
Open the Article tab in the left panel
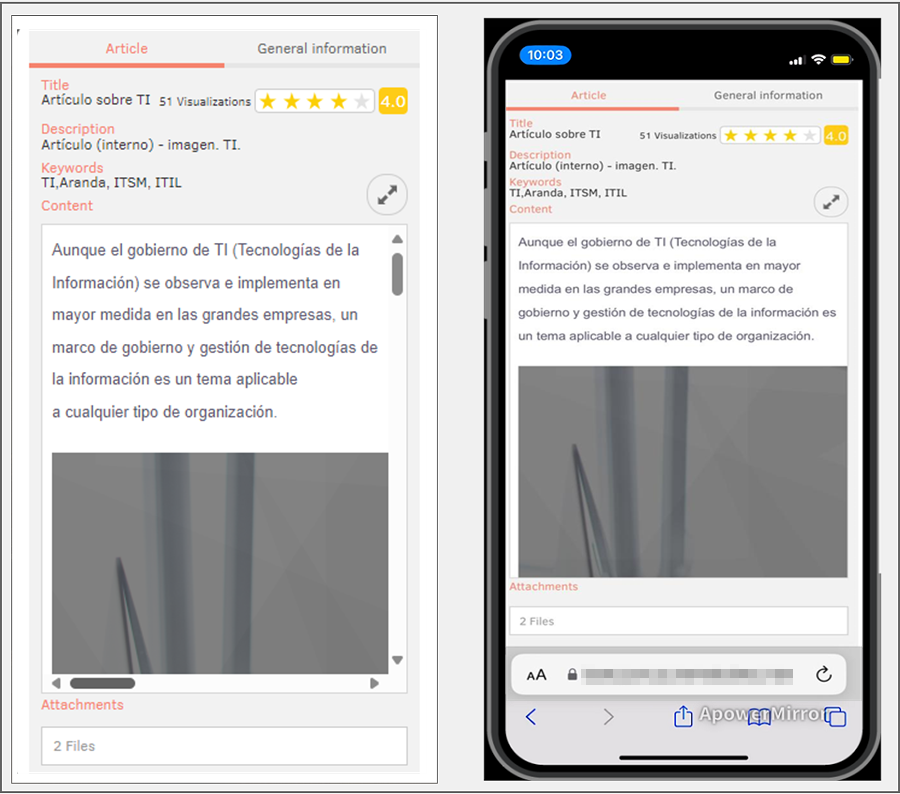[x=126, y=49]
